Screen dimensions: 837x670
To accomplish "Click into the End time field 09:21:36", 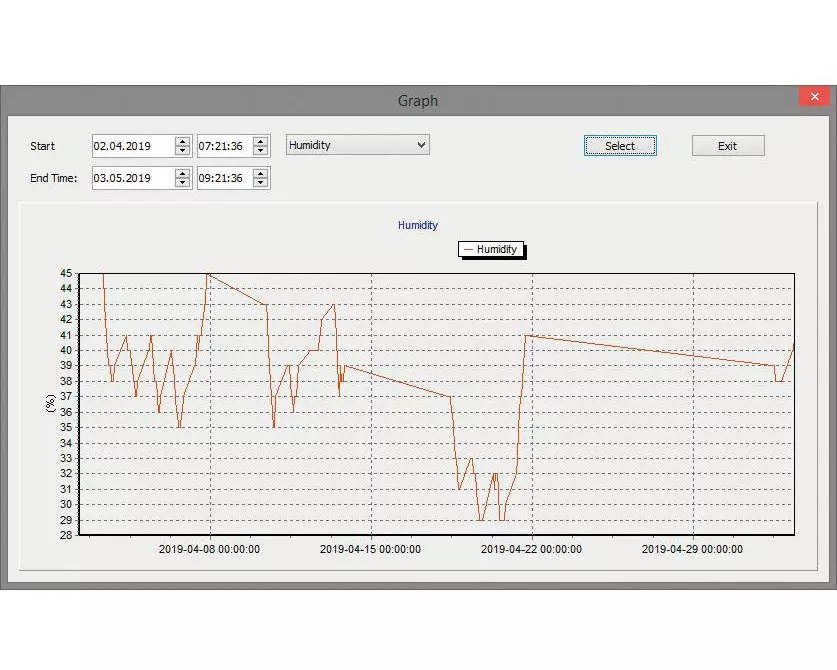I will (x=224, y=178).
